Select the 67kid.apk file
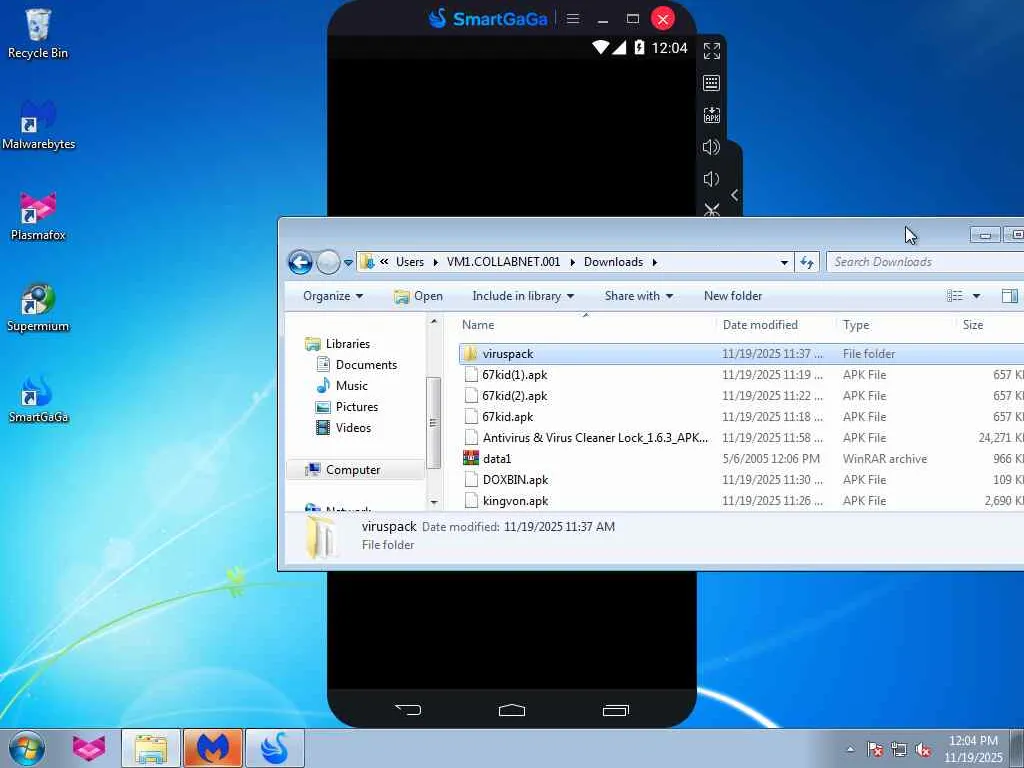The image size is (1024, 768). [741, 416]
